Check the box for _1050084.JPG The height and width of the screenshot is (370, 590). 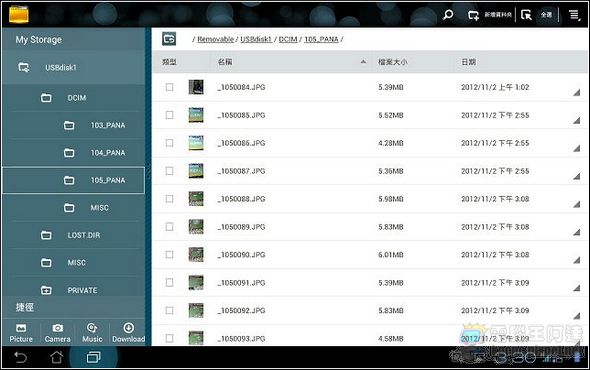coord(169,87)
